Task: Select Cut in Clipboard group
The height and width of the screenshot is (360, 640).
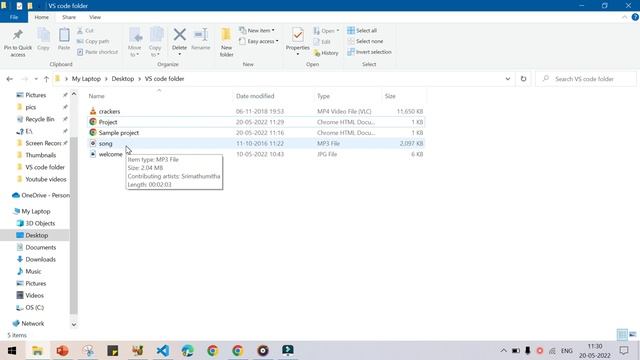Action: coord(85,31)
